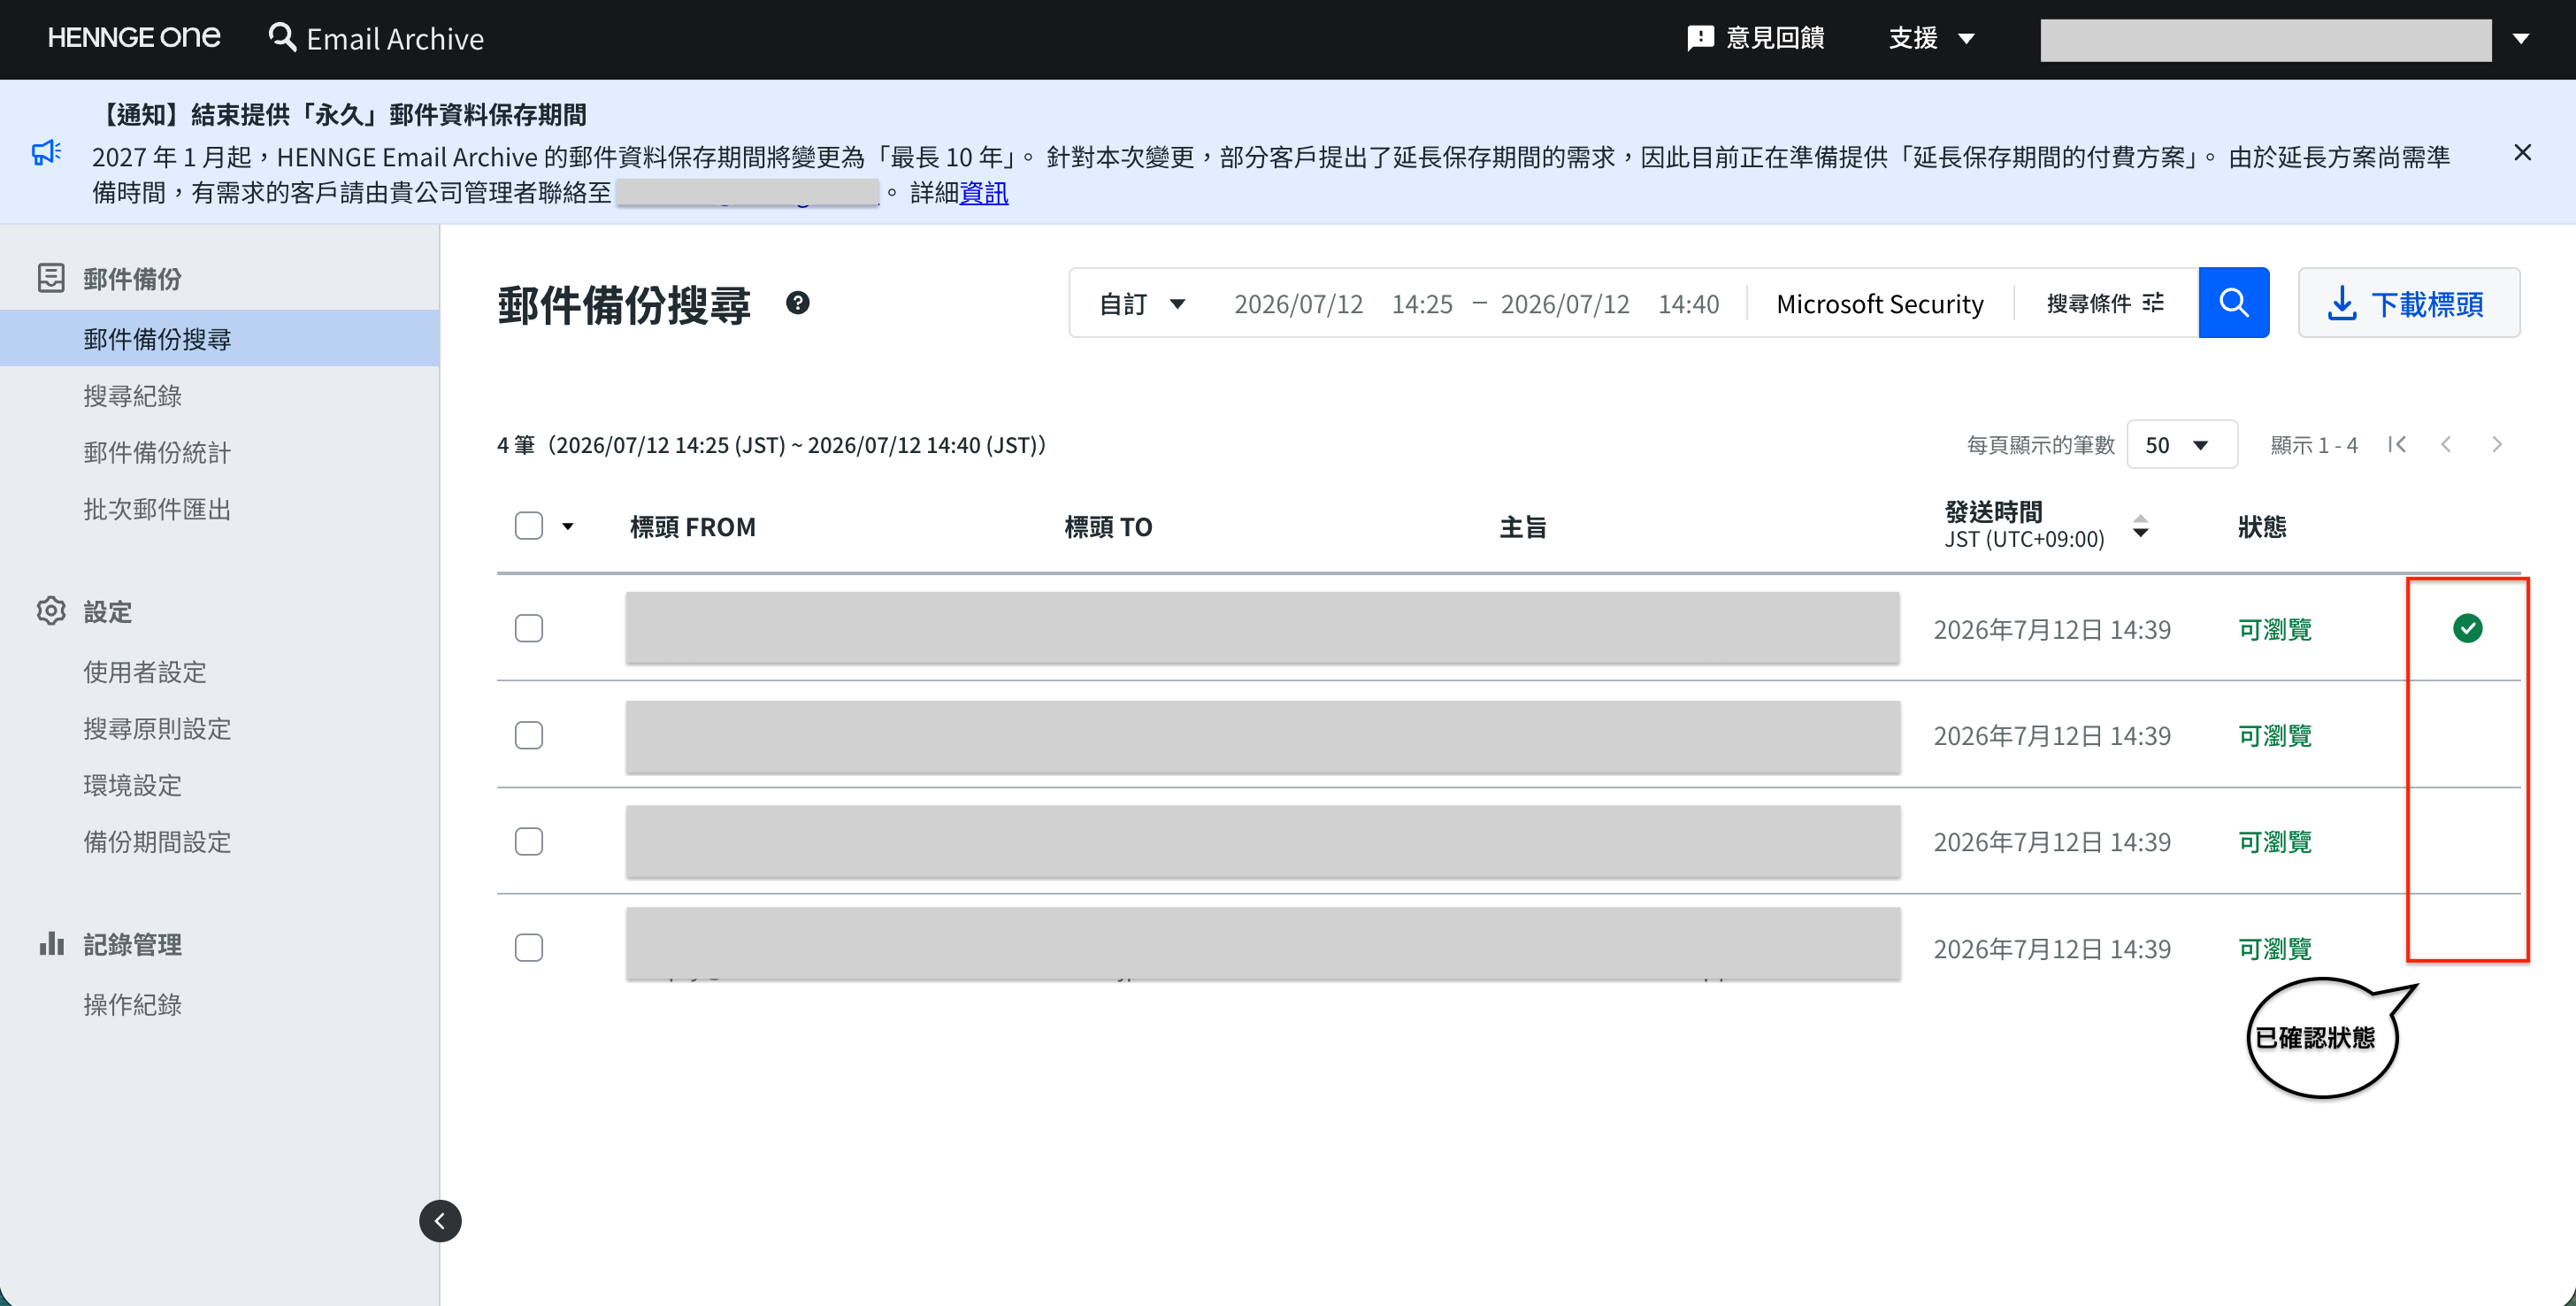Open 操作紀錄 in sidebar
The width and height of the screenshot is (2576, 1306).
pos(132,1004)
